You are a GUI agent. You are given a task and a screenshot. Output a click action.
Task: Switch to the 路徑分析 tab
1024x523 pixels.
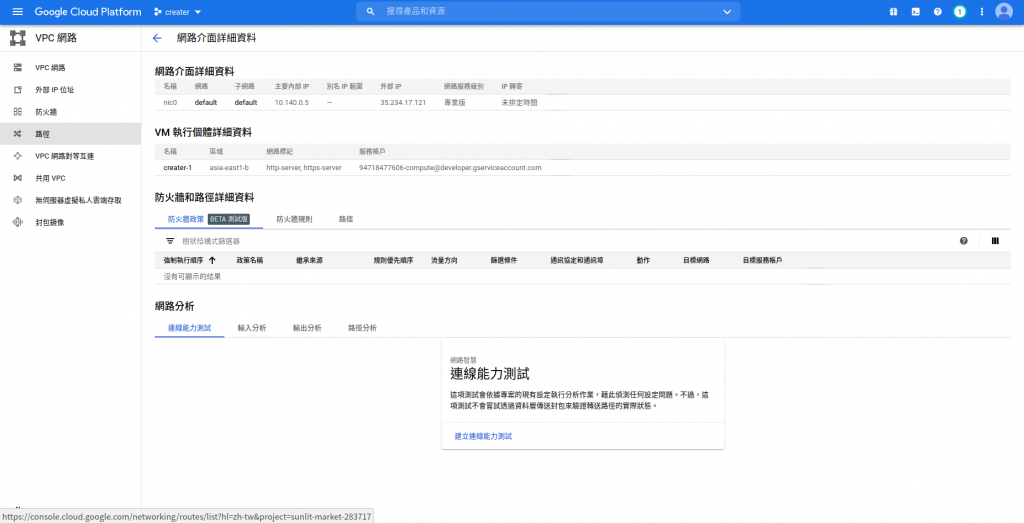point(362,328)
